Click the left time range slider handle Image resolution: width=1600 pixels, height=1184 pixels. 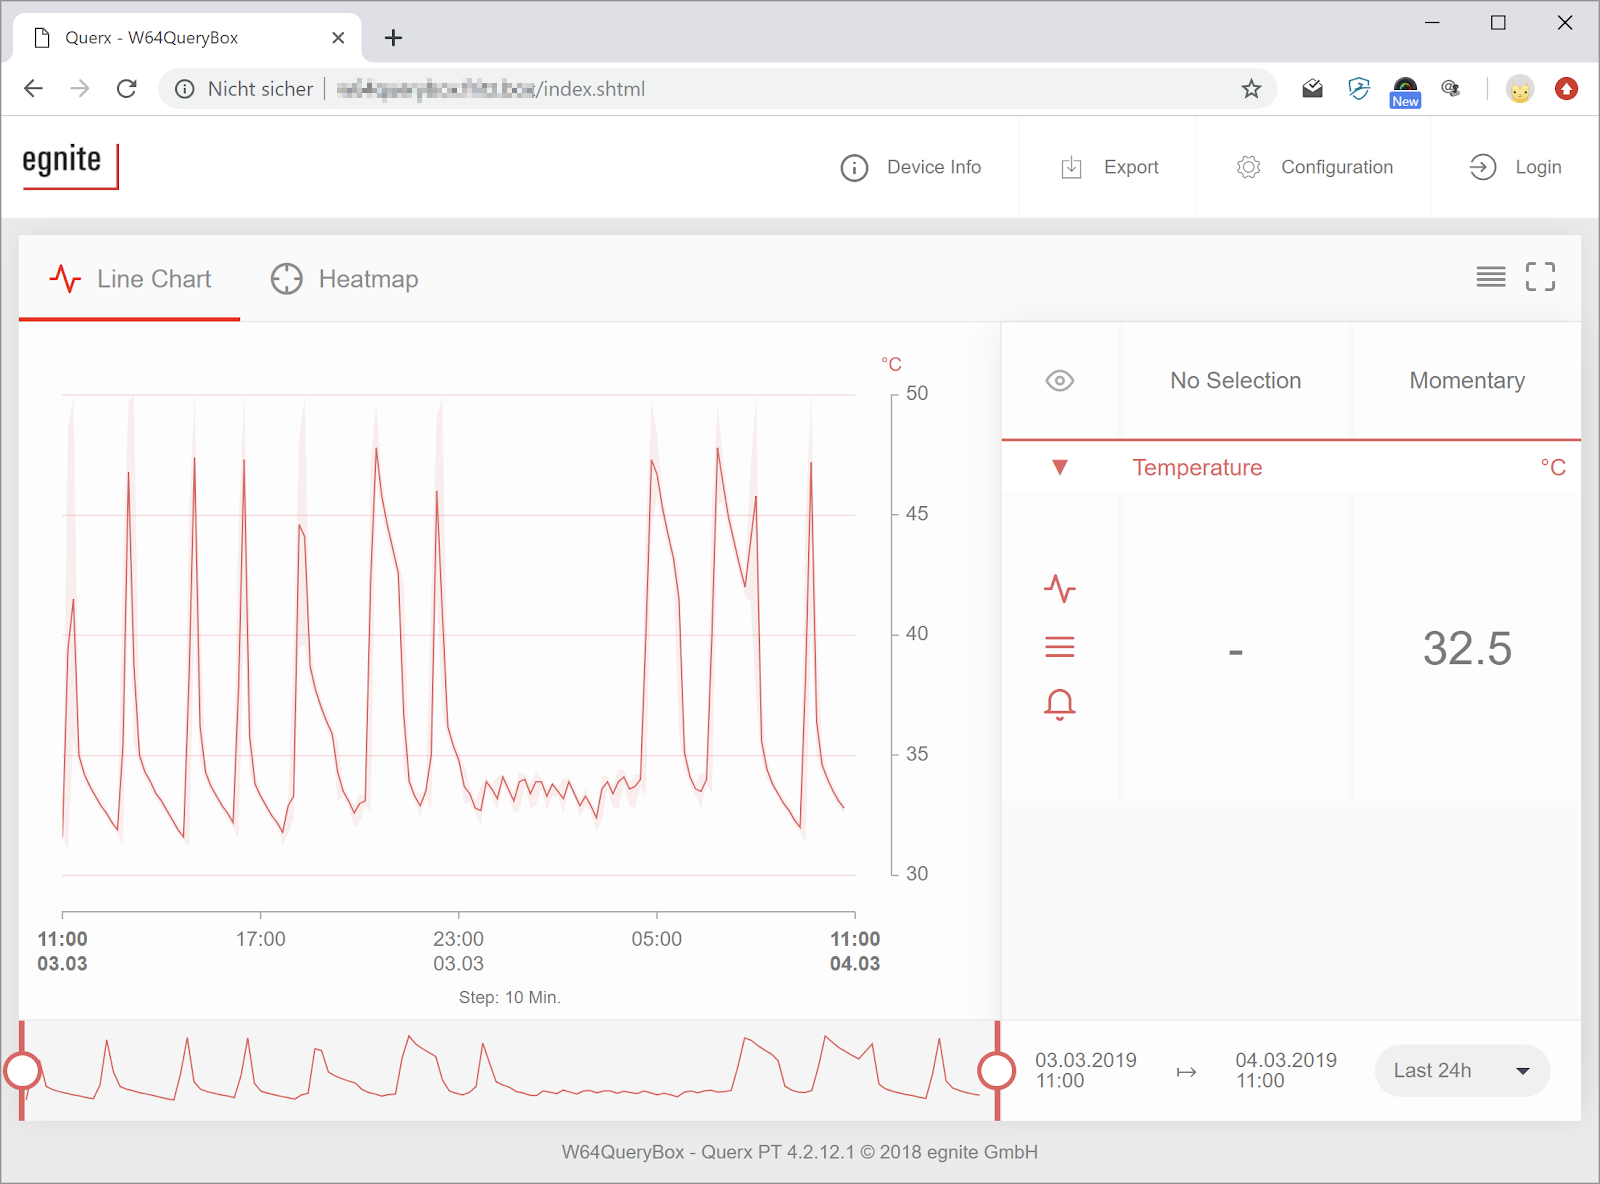point(22,1071)
